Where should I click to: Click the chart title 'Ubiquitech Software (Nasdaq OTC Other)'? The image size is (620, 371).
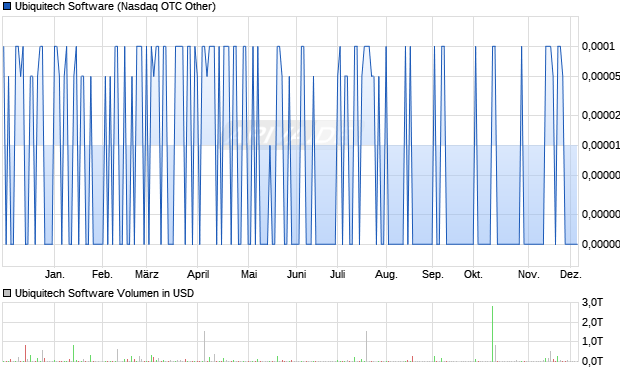click(115, 6)
